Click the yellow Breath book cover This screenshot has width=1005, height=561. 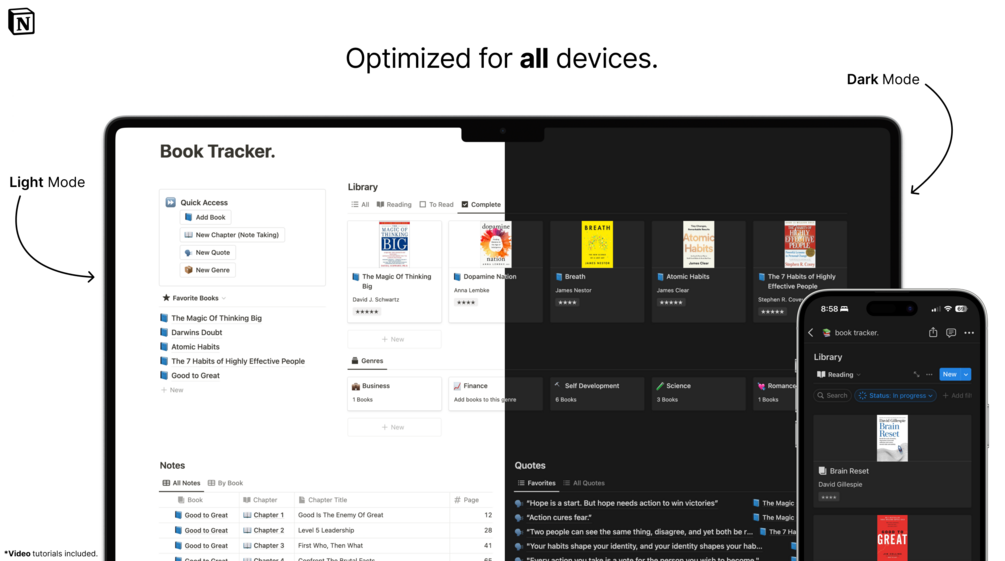click(x=597, y=244)
